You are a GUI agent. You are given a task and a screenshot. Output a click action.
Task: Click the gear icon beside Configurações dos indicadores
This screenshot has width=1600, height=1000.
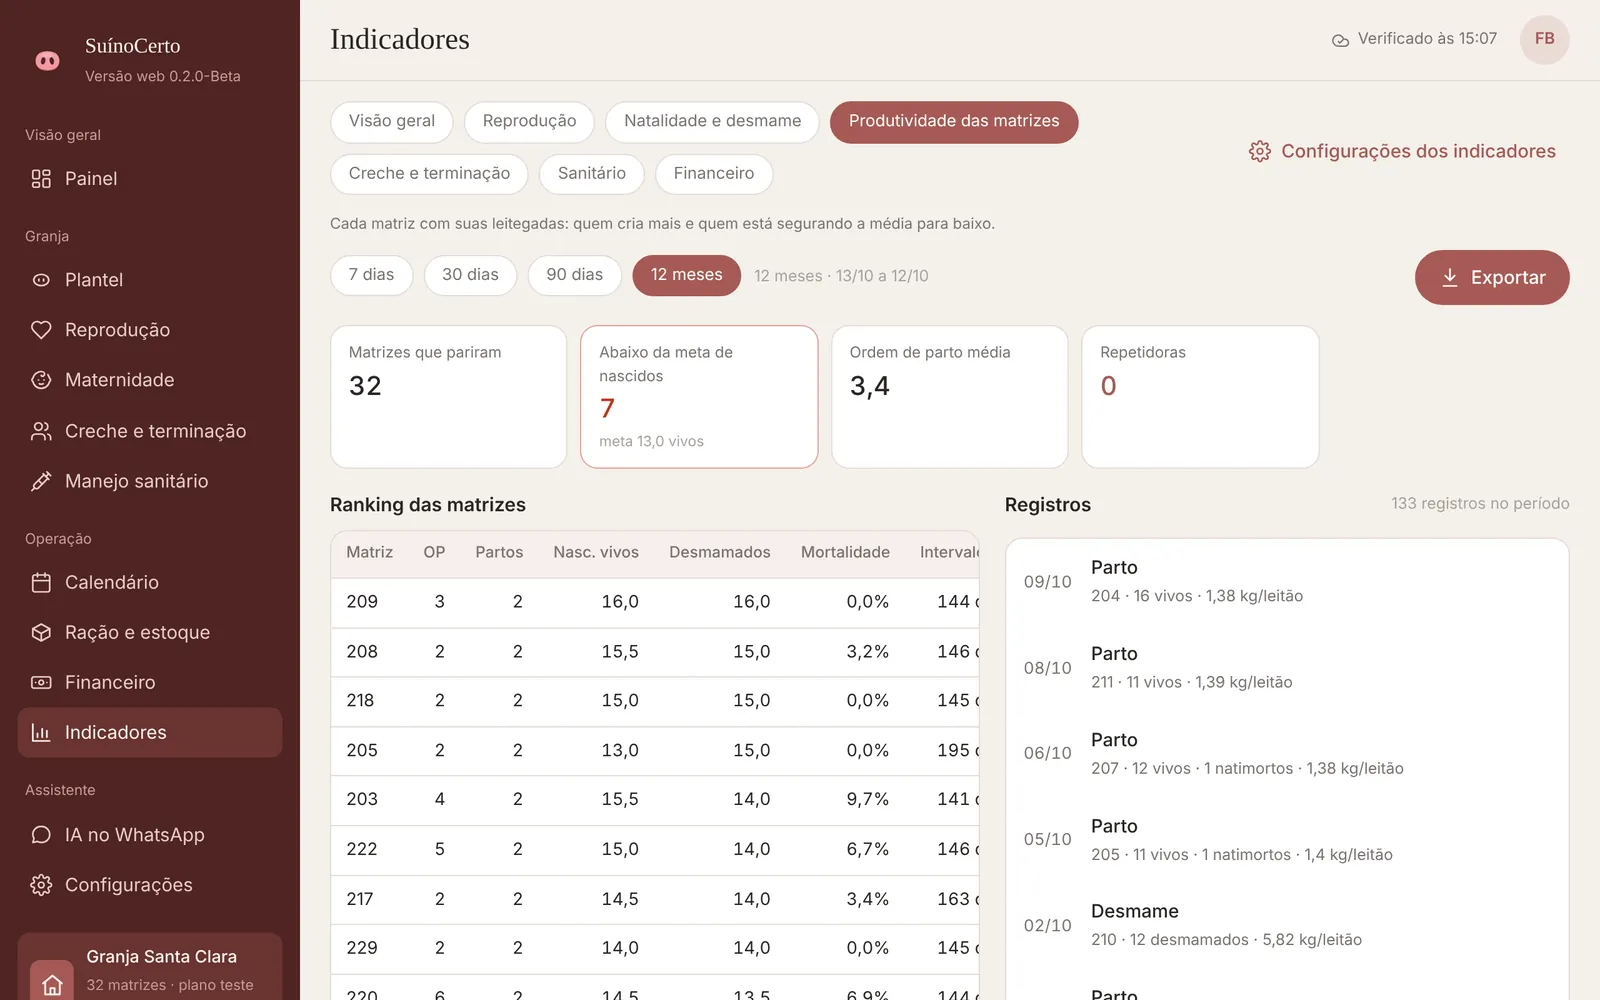click(x=1260, y=151)
